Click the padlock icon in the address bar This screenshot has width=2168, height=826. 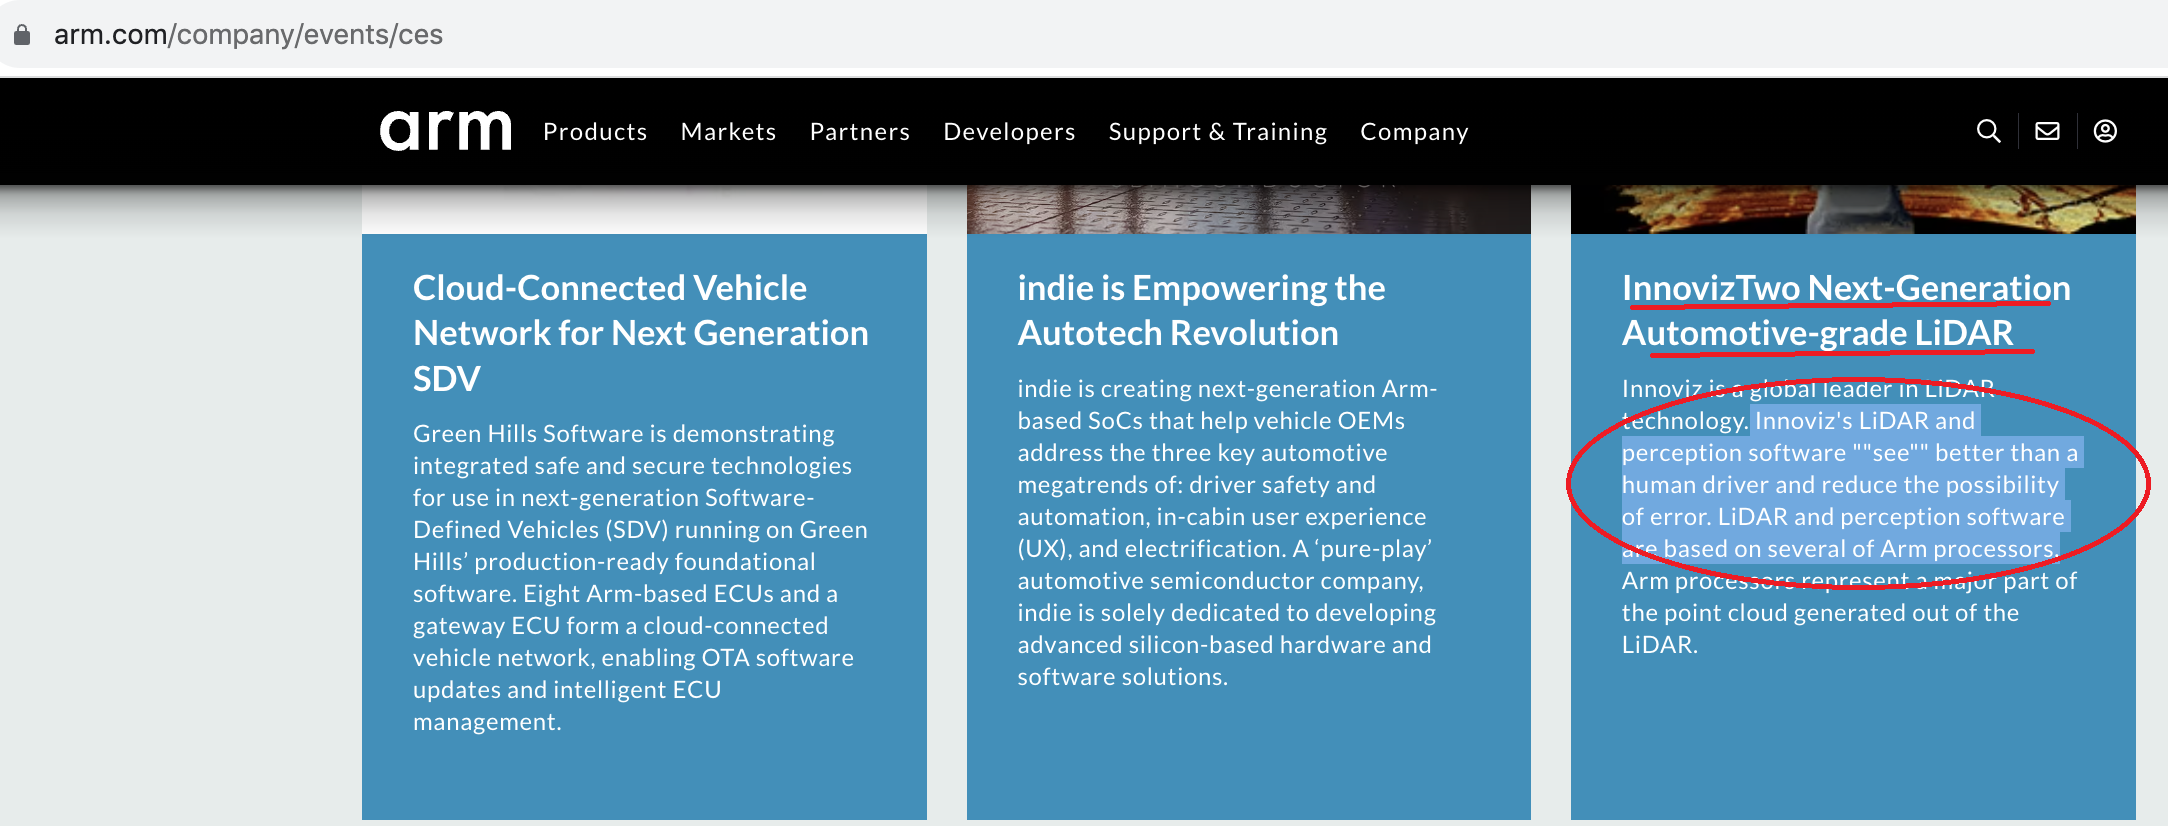click(22, 35)
